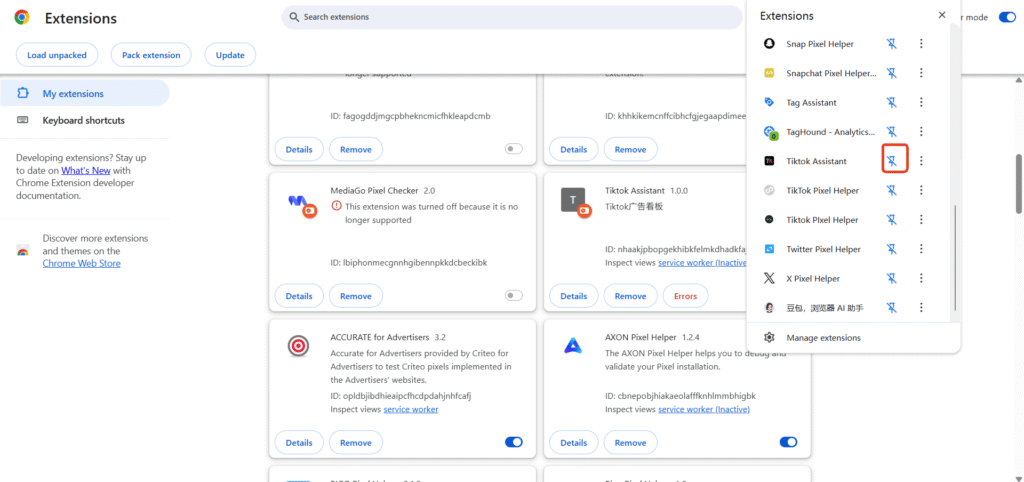Image resolution: width=1024 pixels, height=482 pixels.
Task: Click the X Pixel Helper logo icon
Action: click(x=769, y=278)
